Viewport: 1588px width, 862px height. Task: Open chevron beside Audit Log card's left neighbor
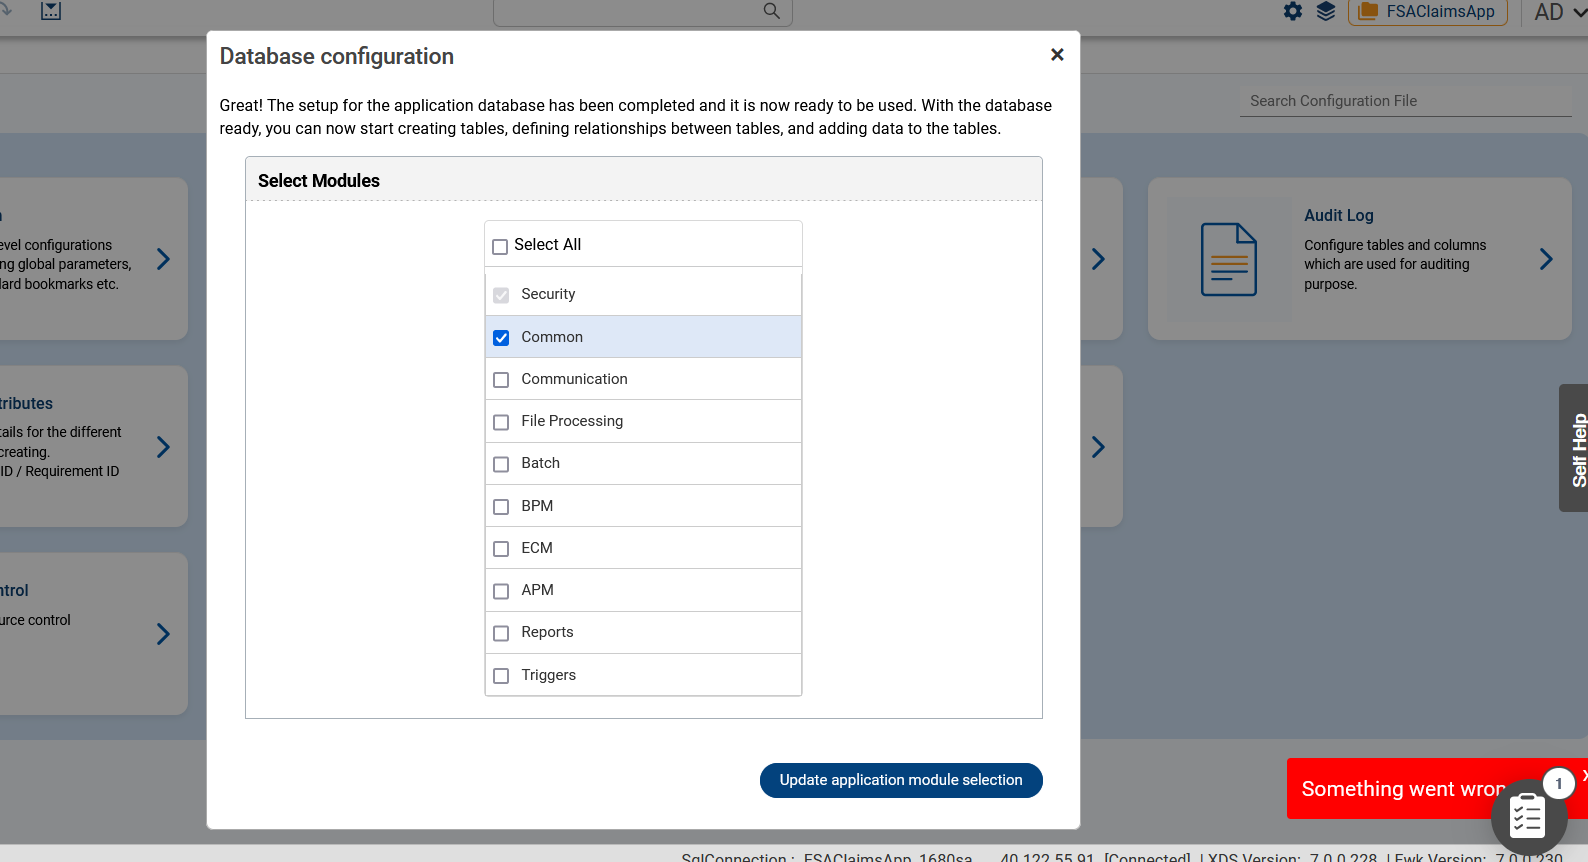pos(1098,259)
